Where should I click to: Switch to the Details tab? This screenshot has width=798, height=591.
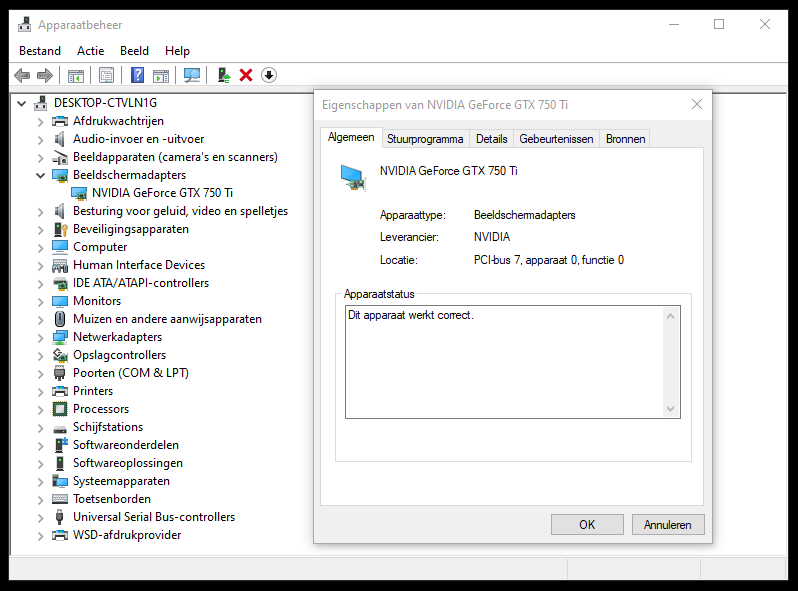click(x=492, y=139)
